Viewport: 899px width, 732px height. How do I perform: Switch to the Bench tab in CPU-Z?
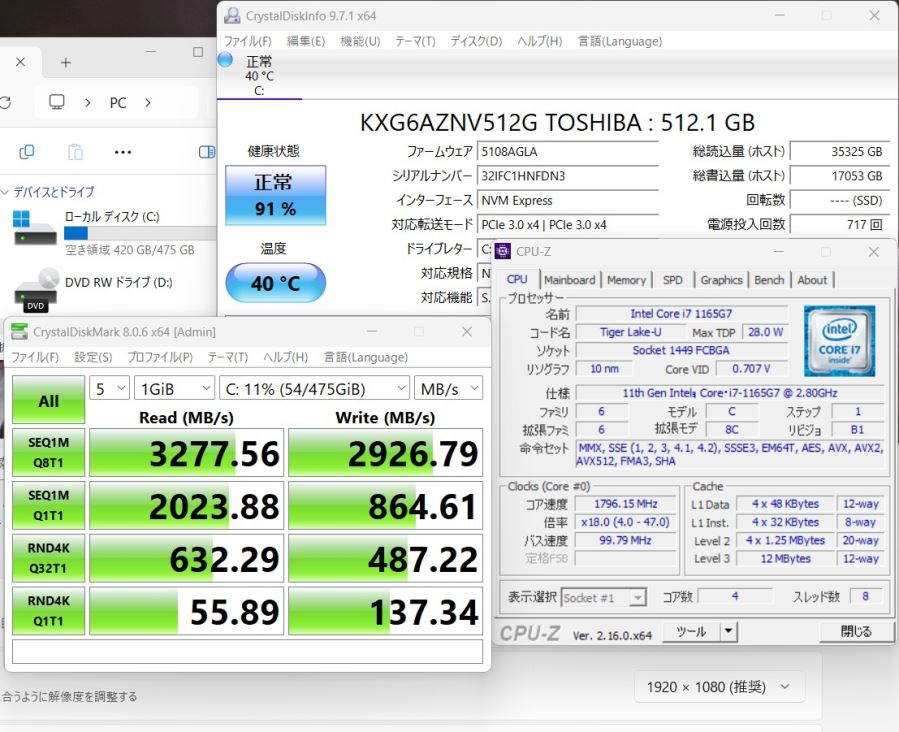[x=769, y=280]
